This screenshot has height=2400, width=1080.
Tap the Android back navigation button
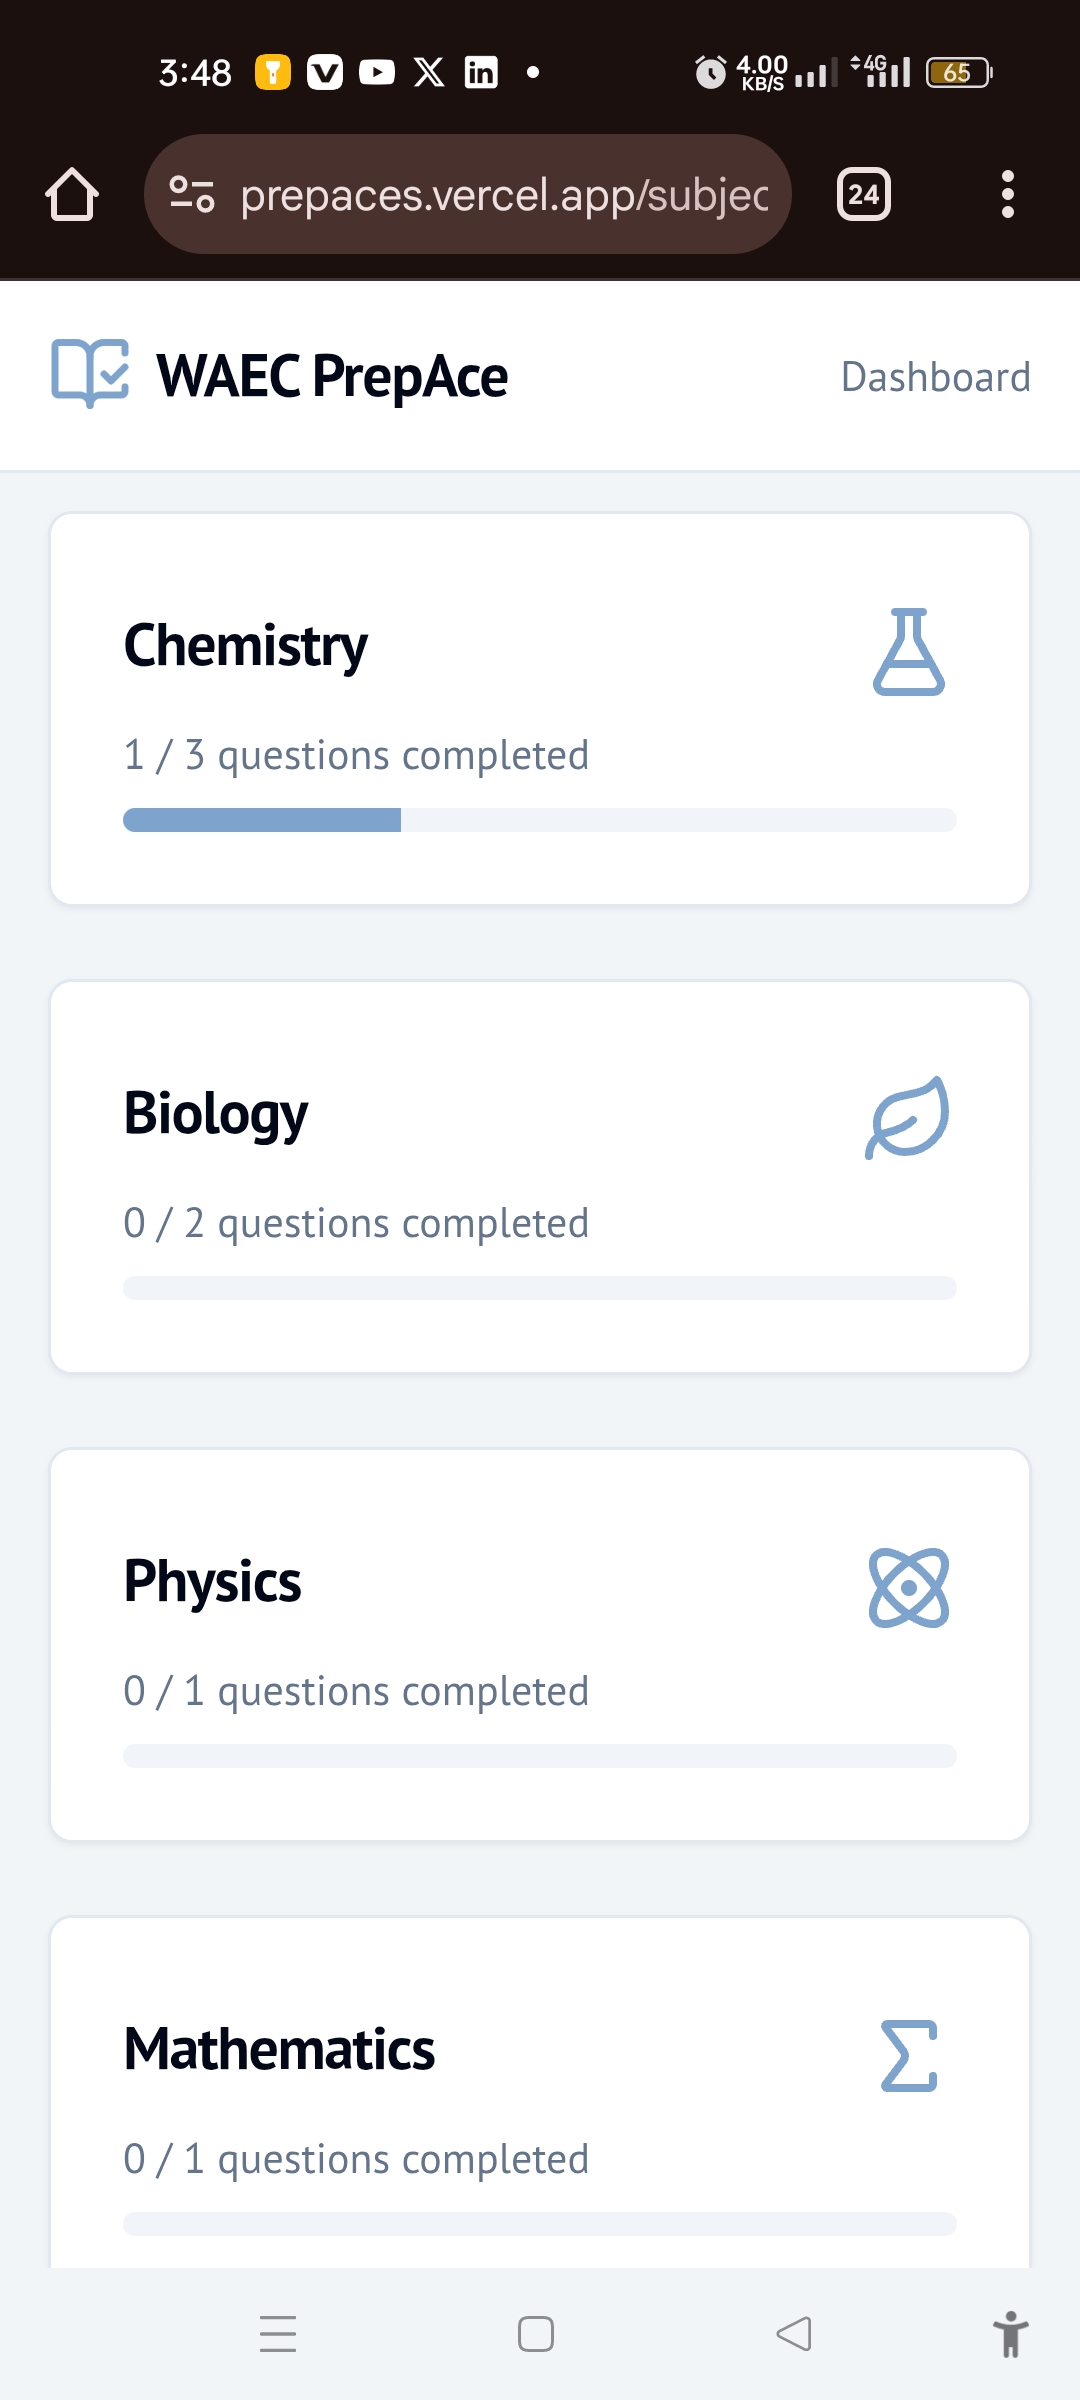[794, 2334]
